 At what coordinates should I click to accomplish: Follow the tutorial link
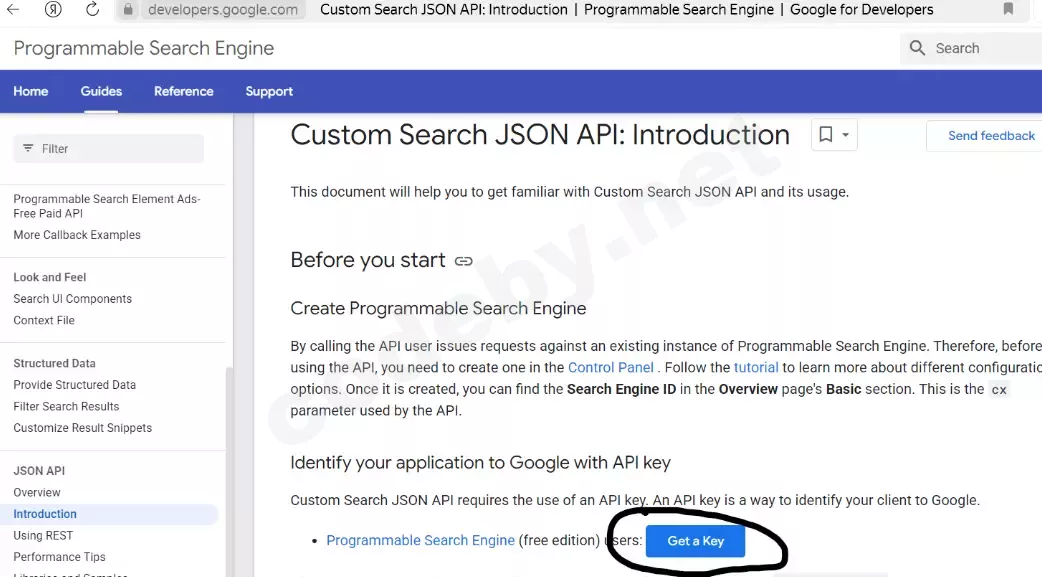[755, 368]
